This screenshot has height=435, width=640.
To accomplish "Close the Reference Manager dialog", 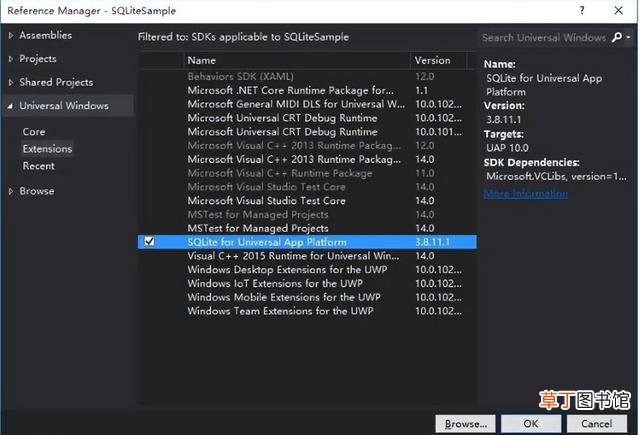I will click(x=618, y=11).
